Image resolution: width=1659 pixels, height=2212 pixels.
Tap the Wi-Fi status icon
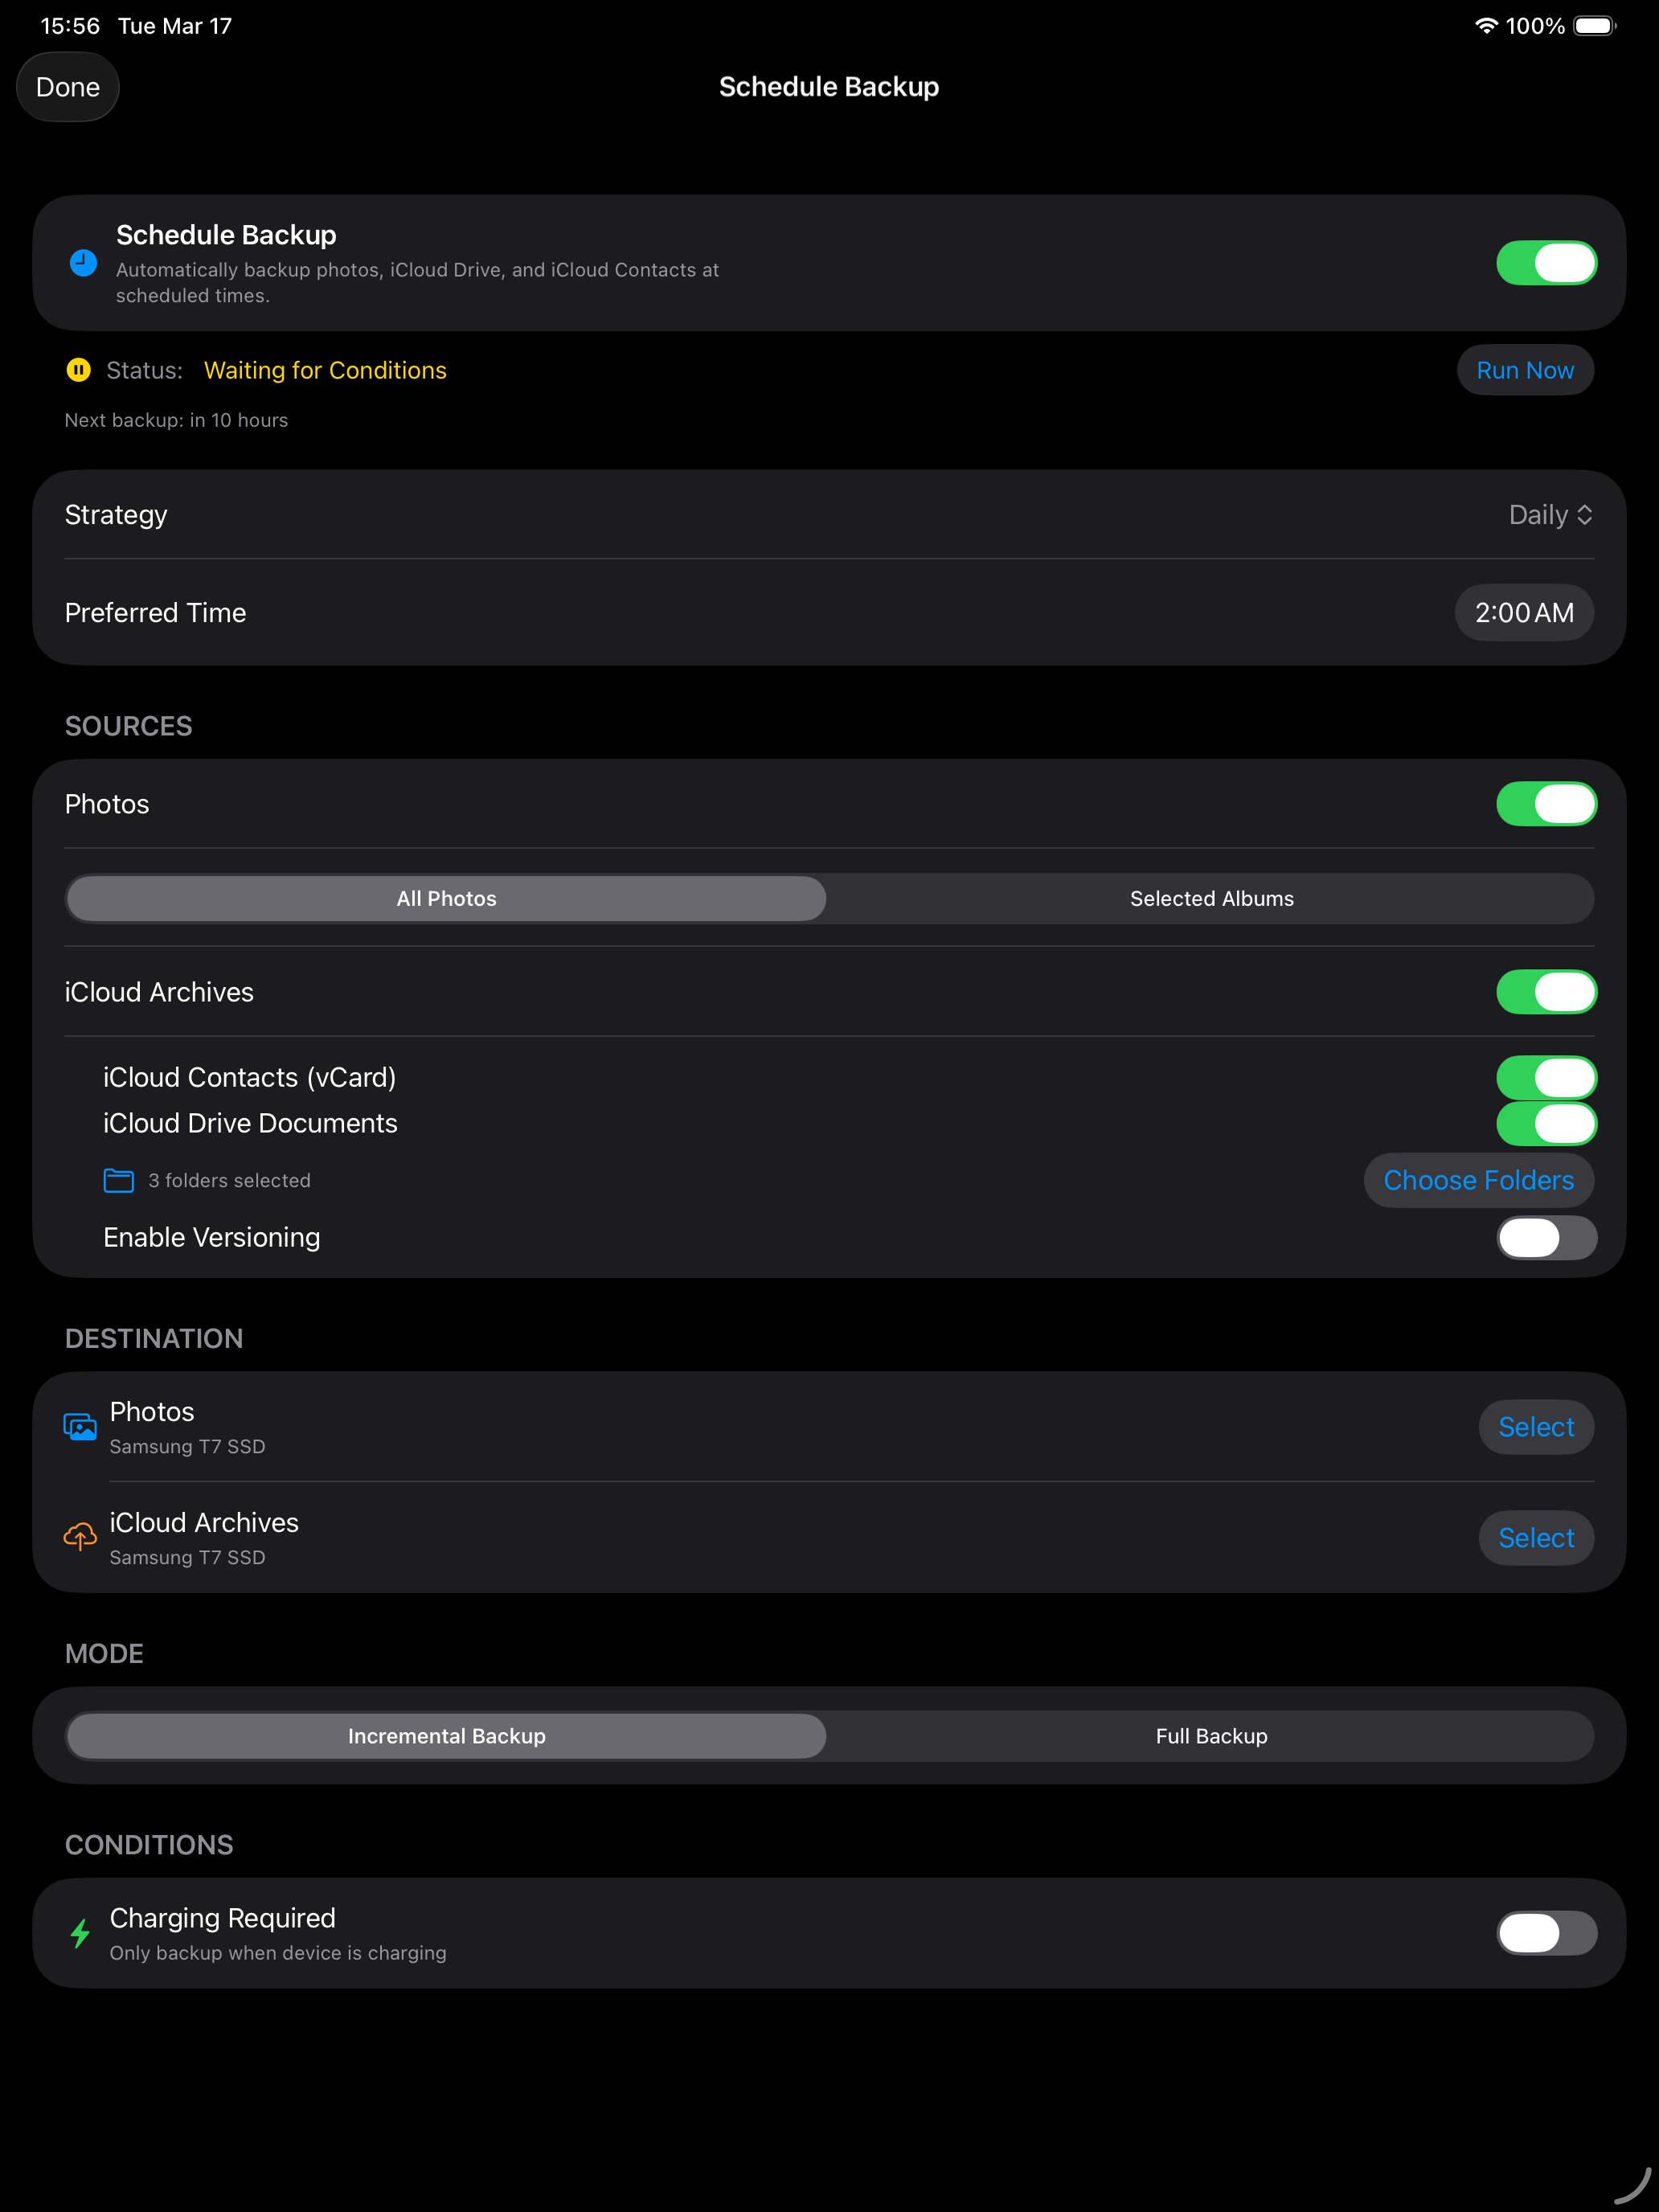1486,26
